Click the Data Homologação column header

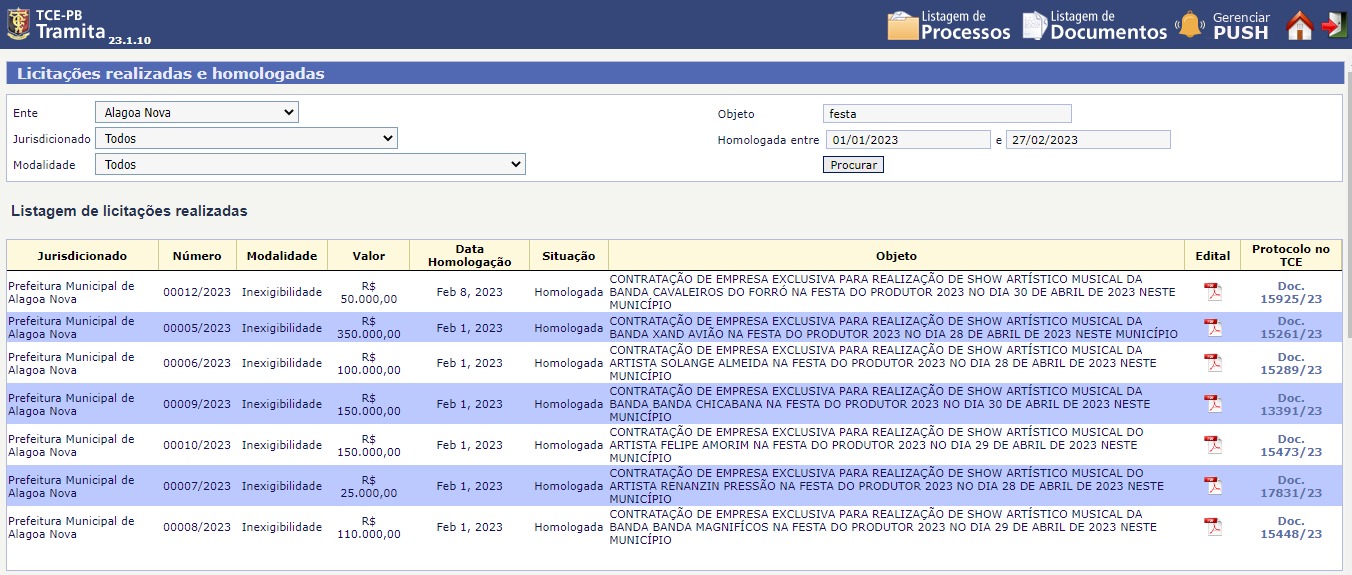(x=469, y=256)
